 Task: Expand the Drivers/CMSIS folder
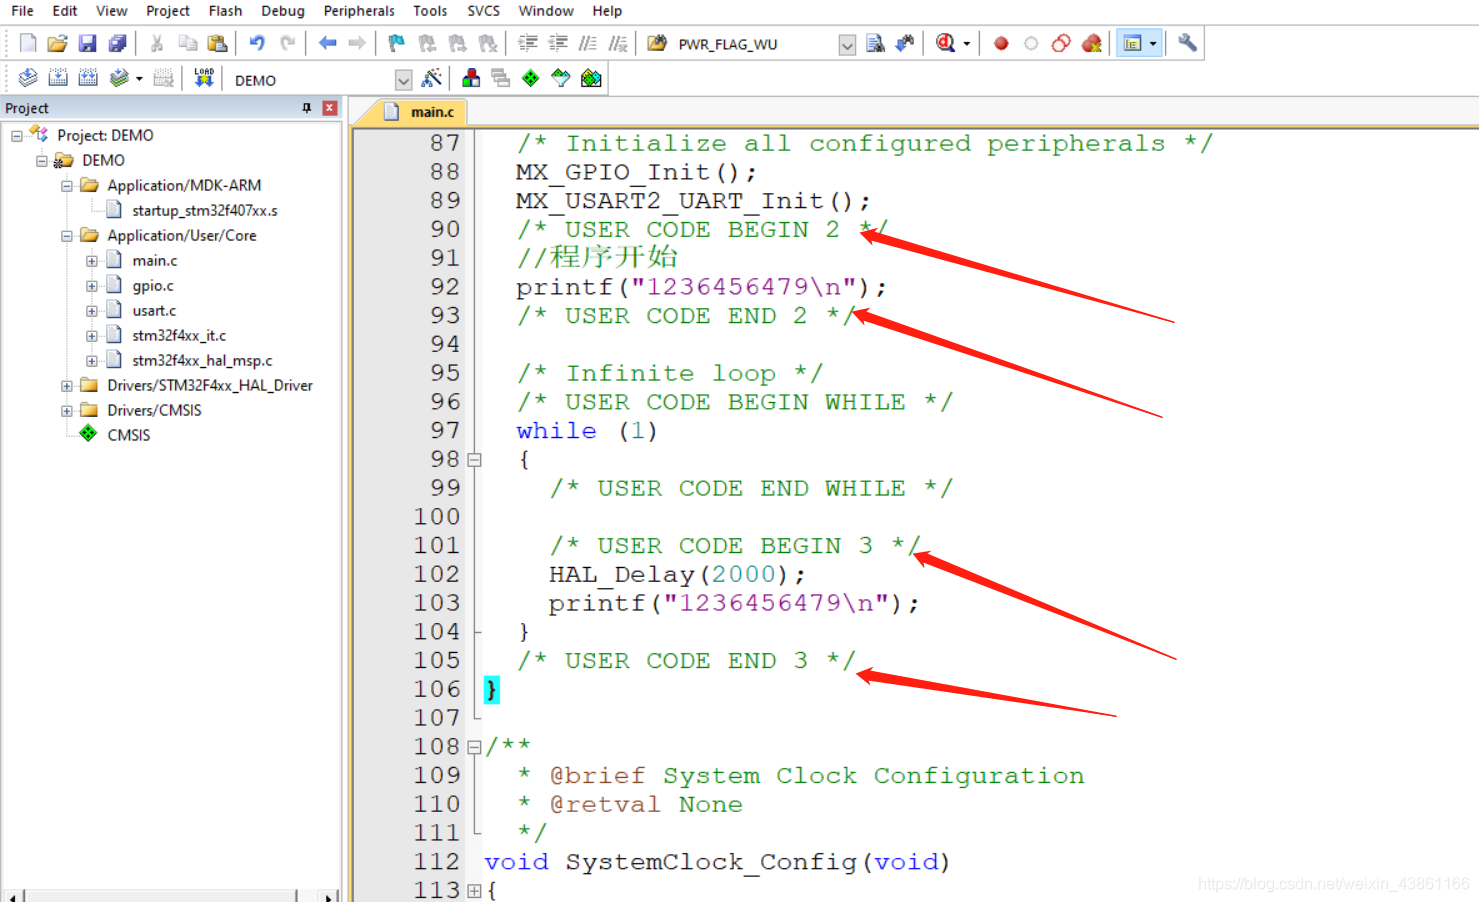[x=66, y=410]
